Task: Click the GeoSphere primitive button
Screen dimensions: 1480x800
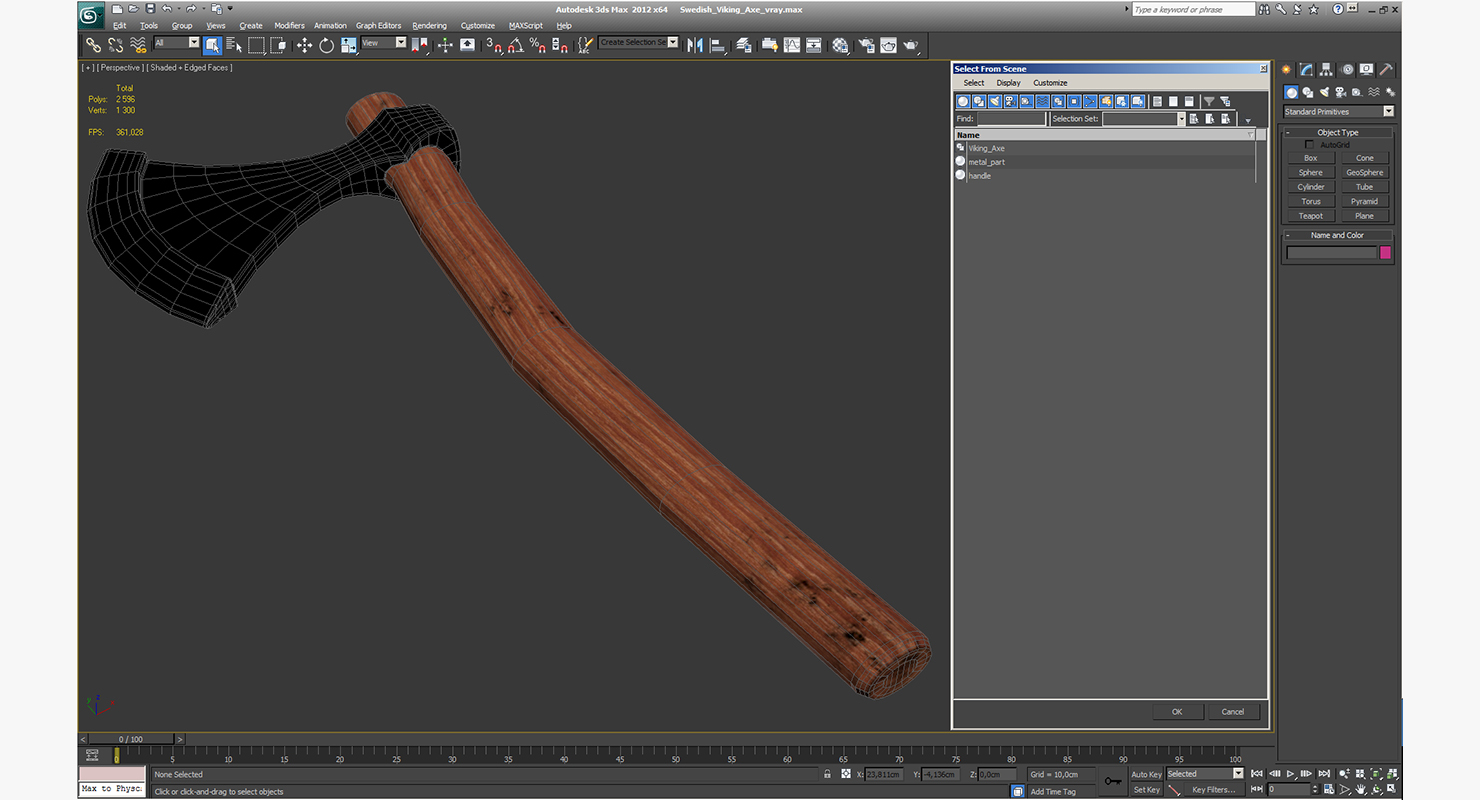Action: (1365, 173)
